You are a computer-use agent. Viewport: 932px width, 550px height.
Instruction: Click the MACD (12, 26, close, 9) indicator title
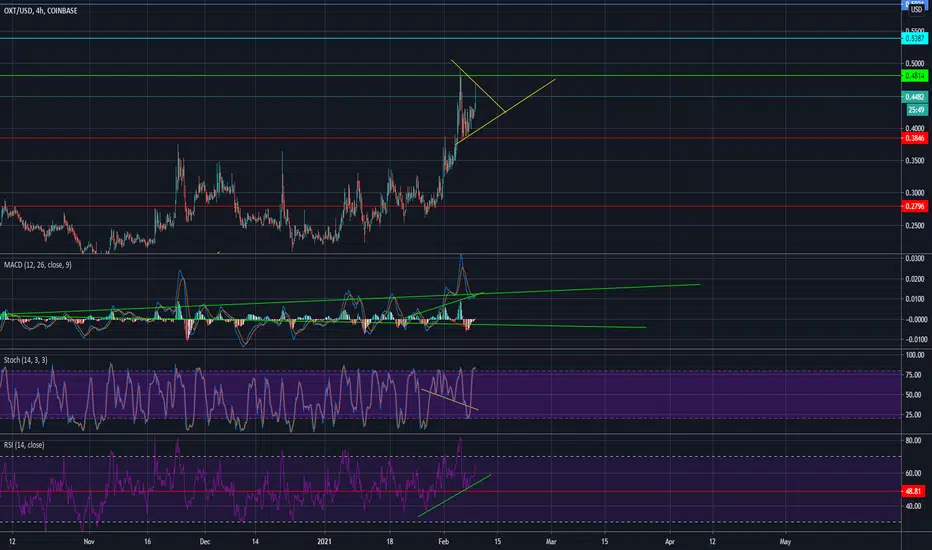click(x=38, y=265)
